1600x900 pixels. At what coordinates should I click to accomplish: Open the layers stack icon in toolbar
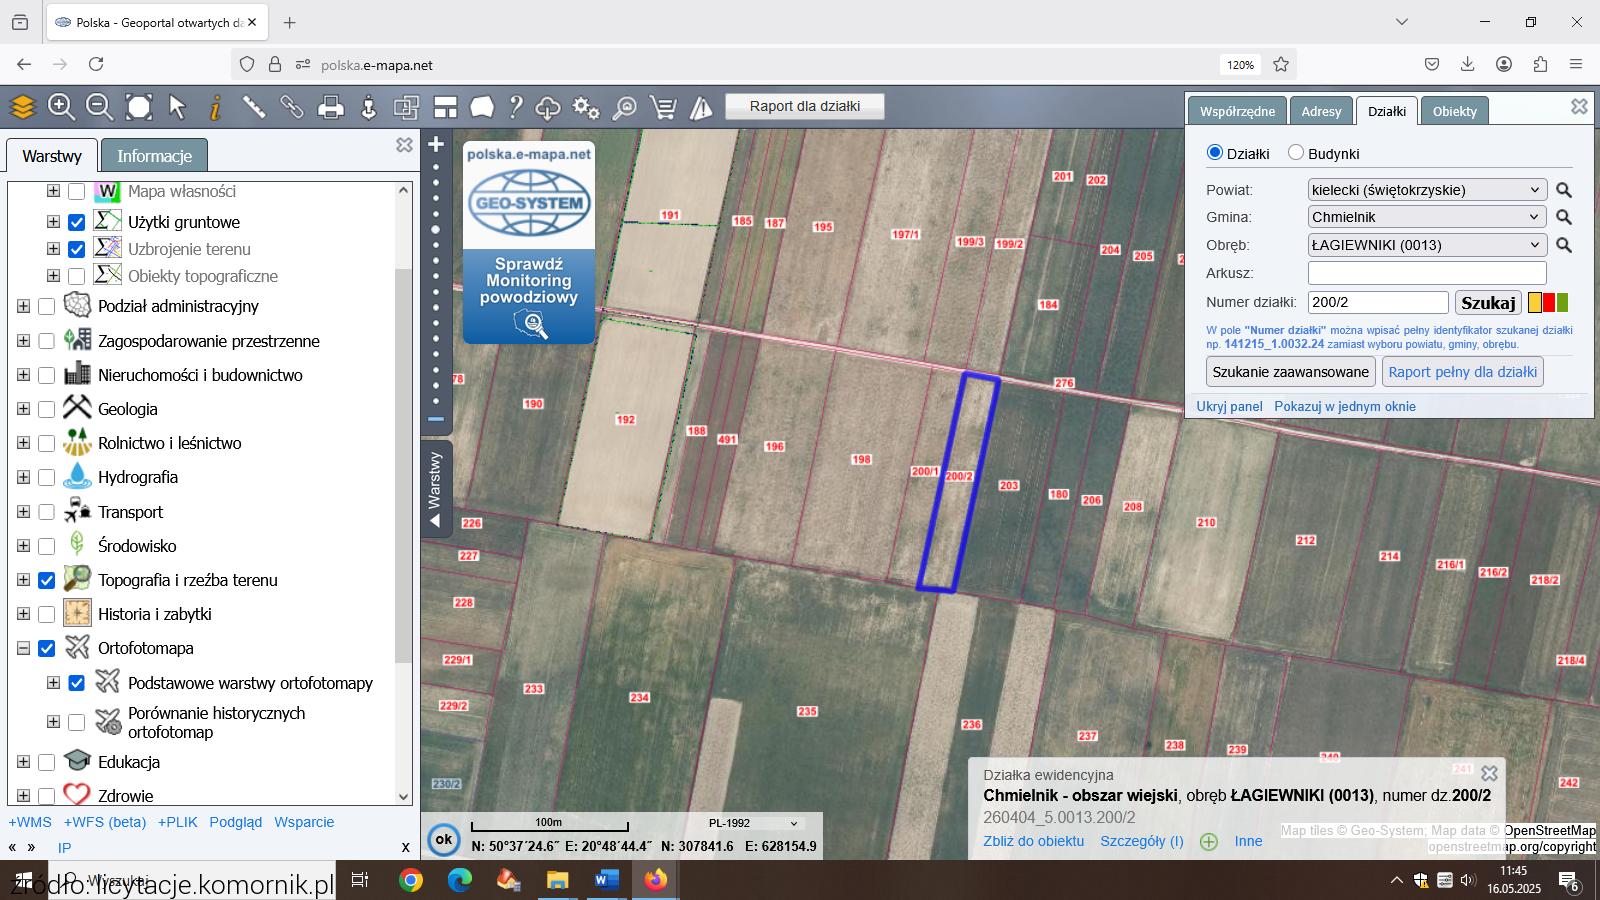(22, 106)
